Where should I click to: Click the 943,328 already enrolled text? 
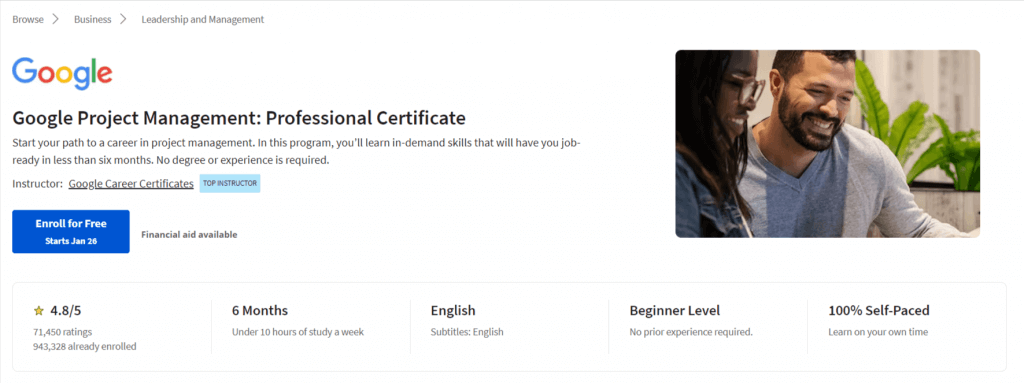point(85,346)
